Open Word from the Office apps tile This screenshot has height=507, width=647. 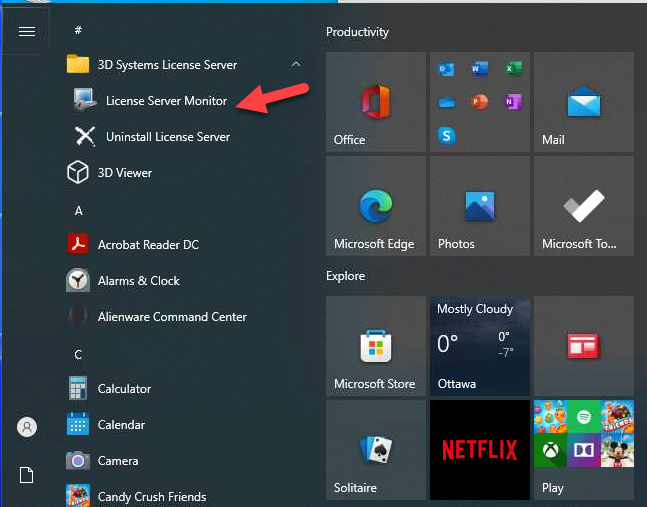(479, 68)
